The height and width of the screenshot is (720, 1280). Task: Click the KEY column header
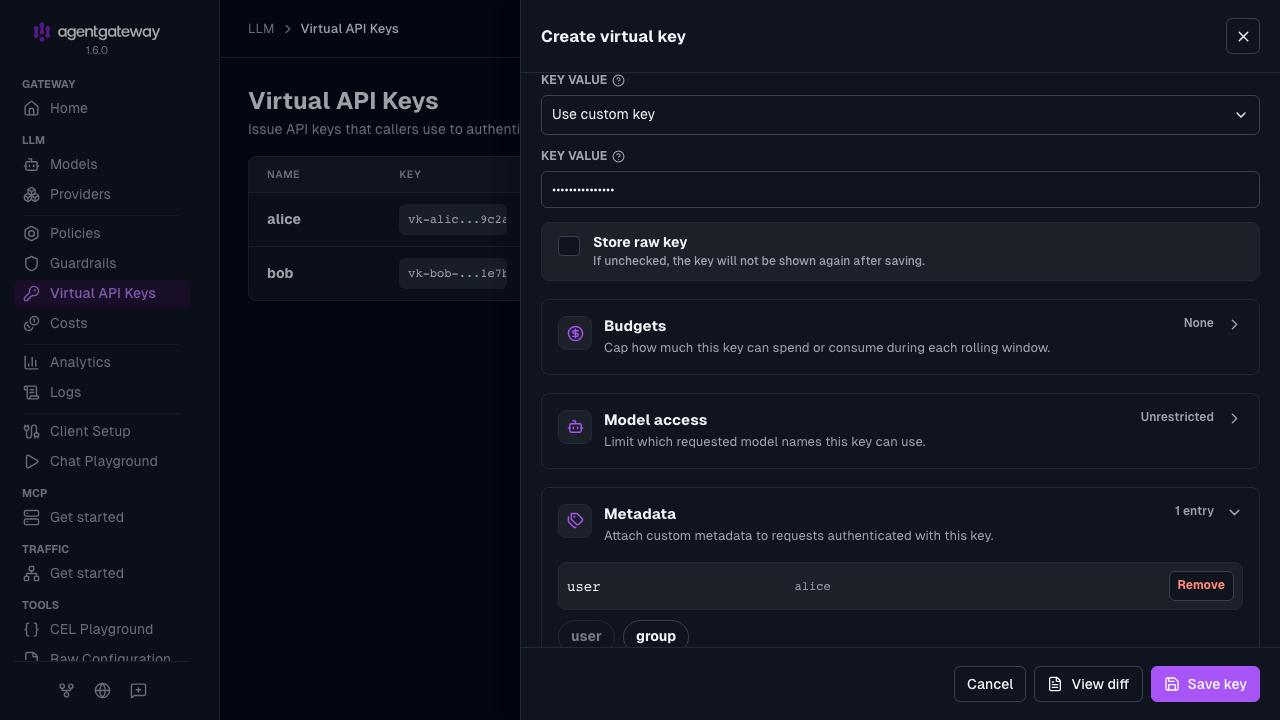pyautogui.click(x=410, y=174)
